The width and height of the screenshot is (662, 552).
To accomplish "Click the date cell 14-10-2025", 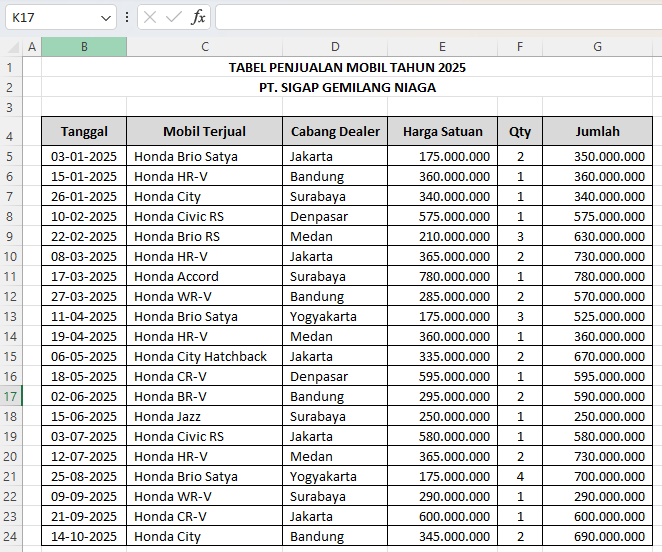I will 84,537.
